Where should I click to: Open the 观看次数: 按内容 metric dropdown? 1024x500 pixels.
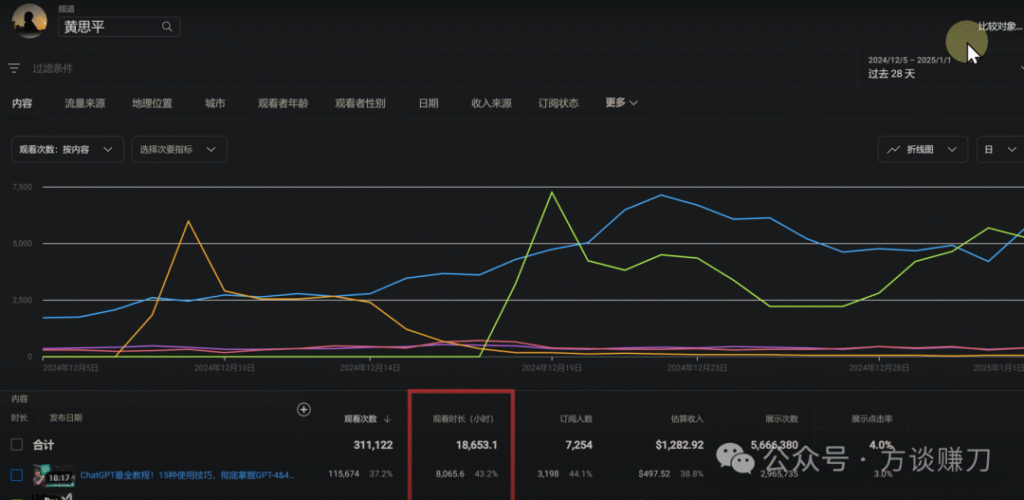pos(68,149)
